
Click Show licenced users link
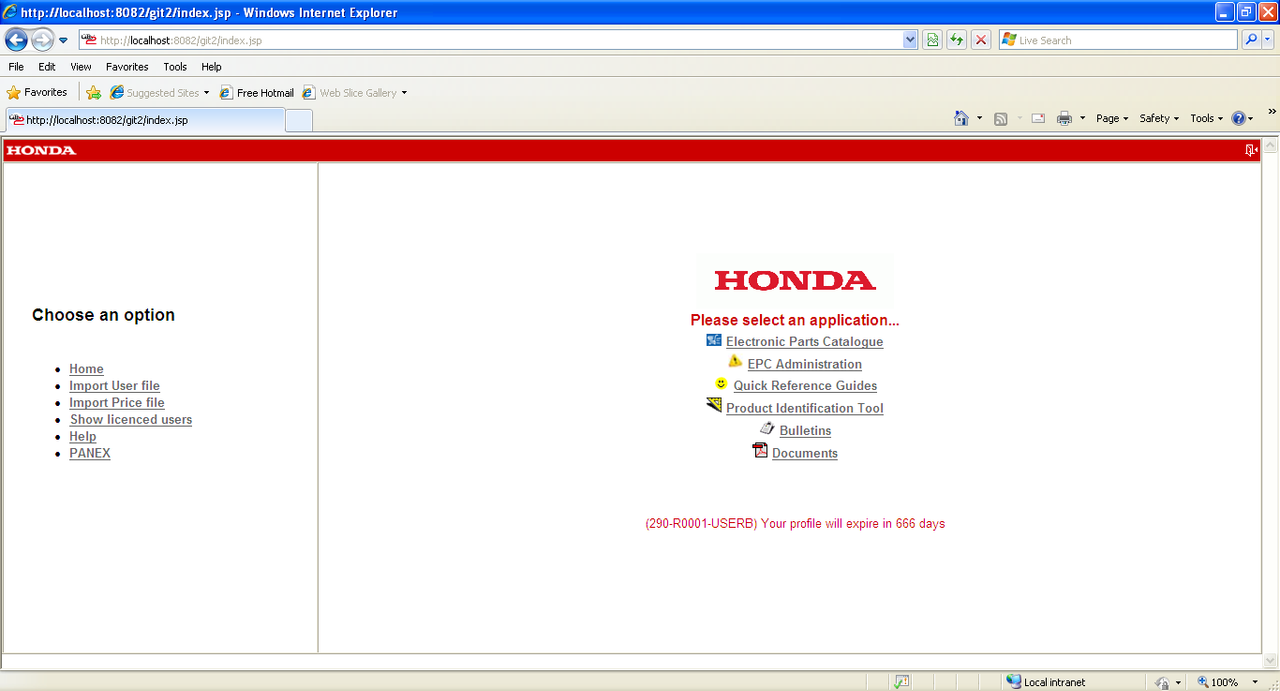131,420
